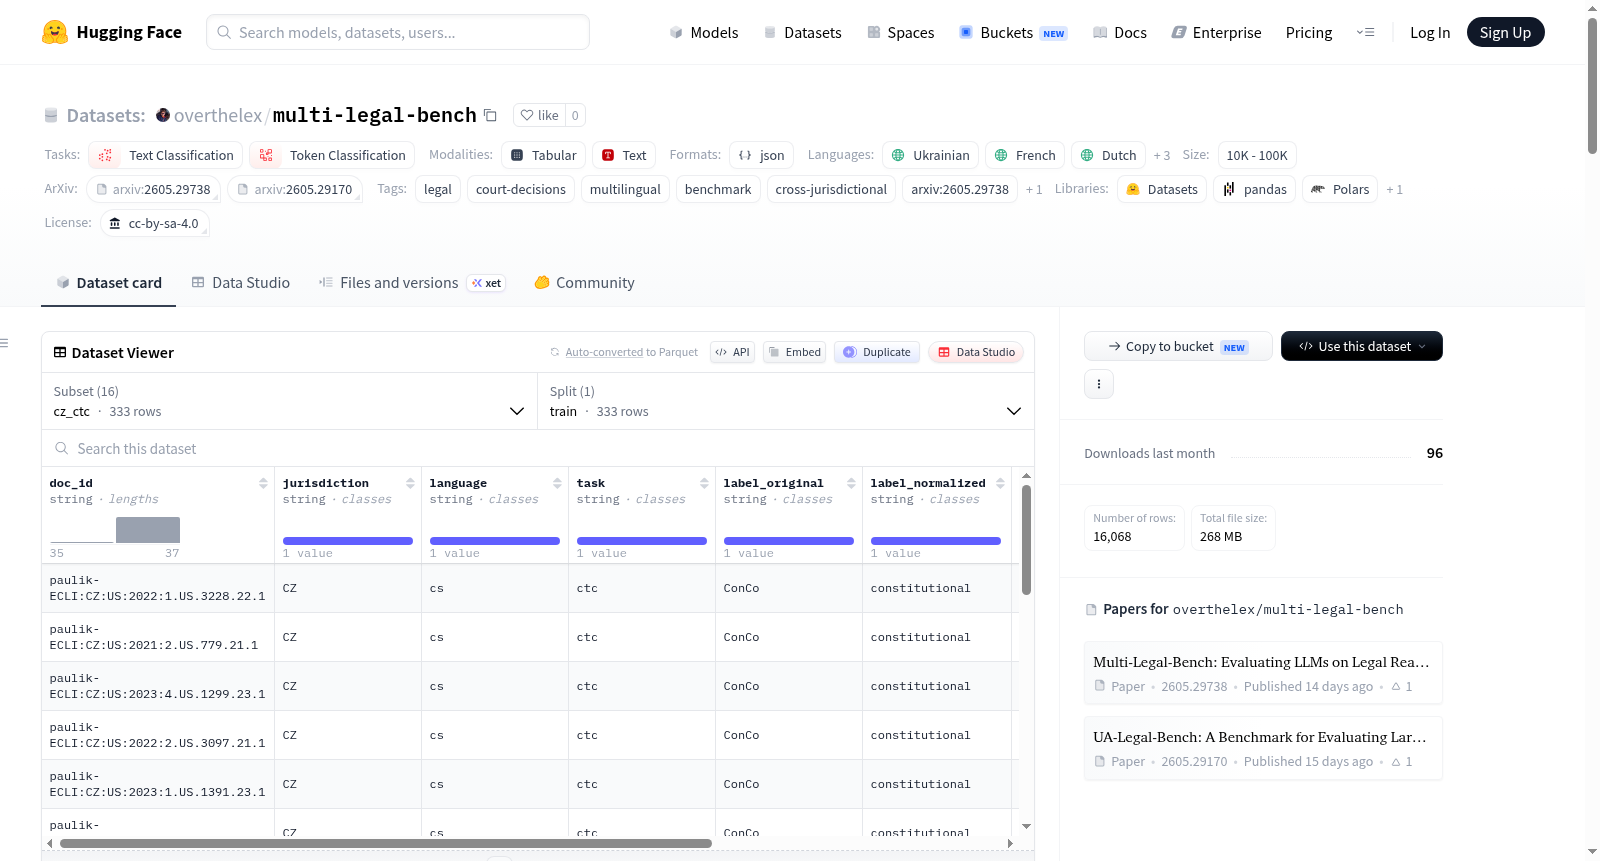Select the pandas library tag
Screen dimensions: 1600x861
[x=1255, y=189]
